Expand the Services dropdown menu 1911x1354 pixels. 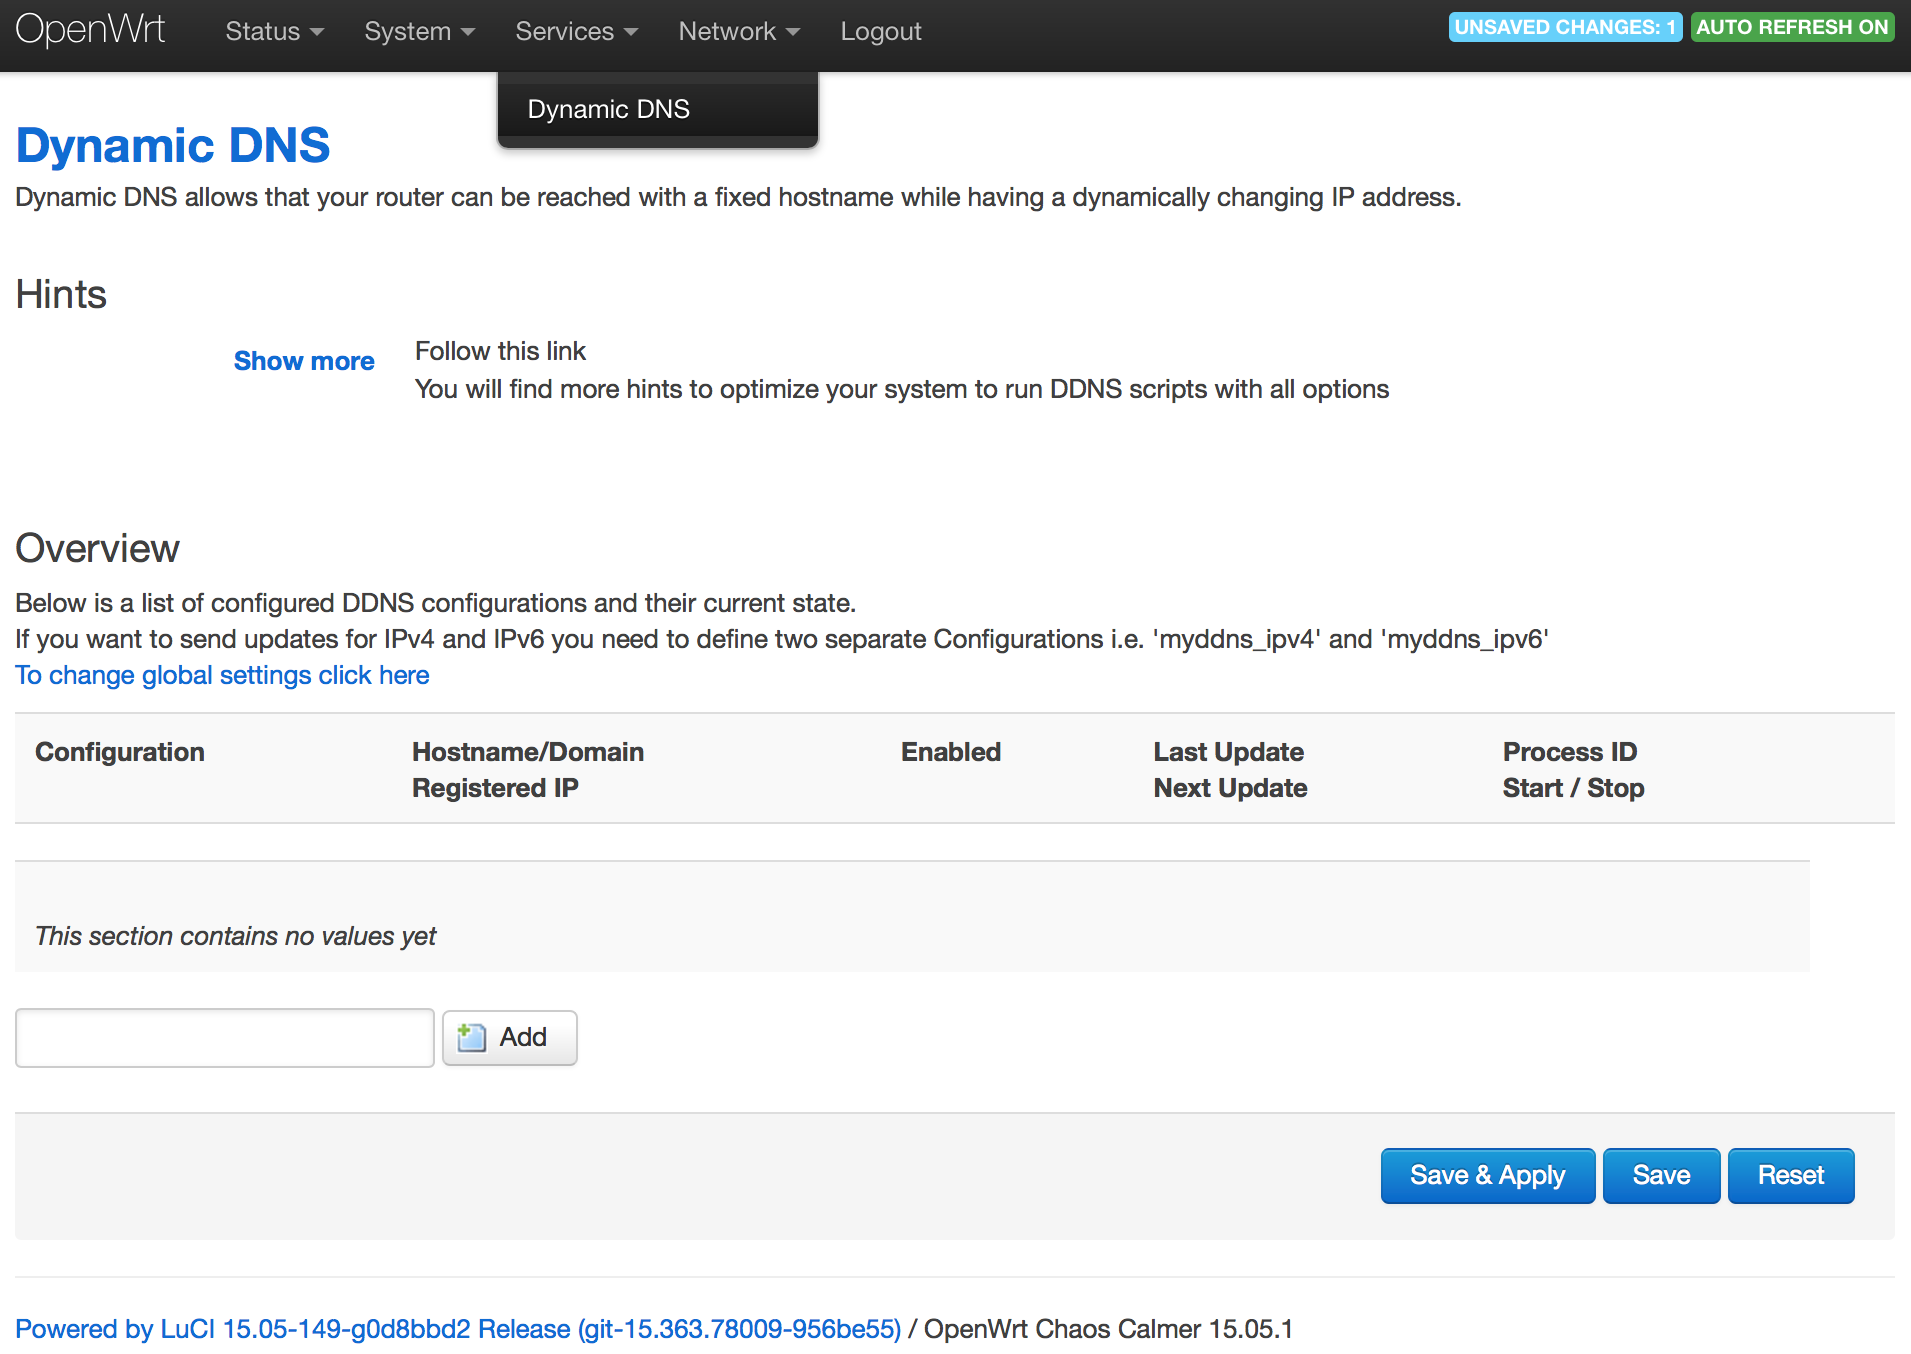pos(576,31)
